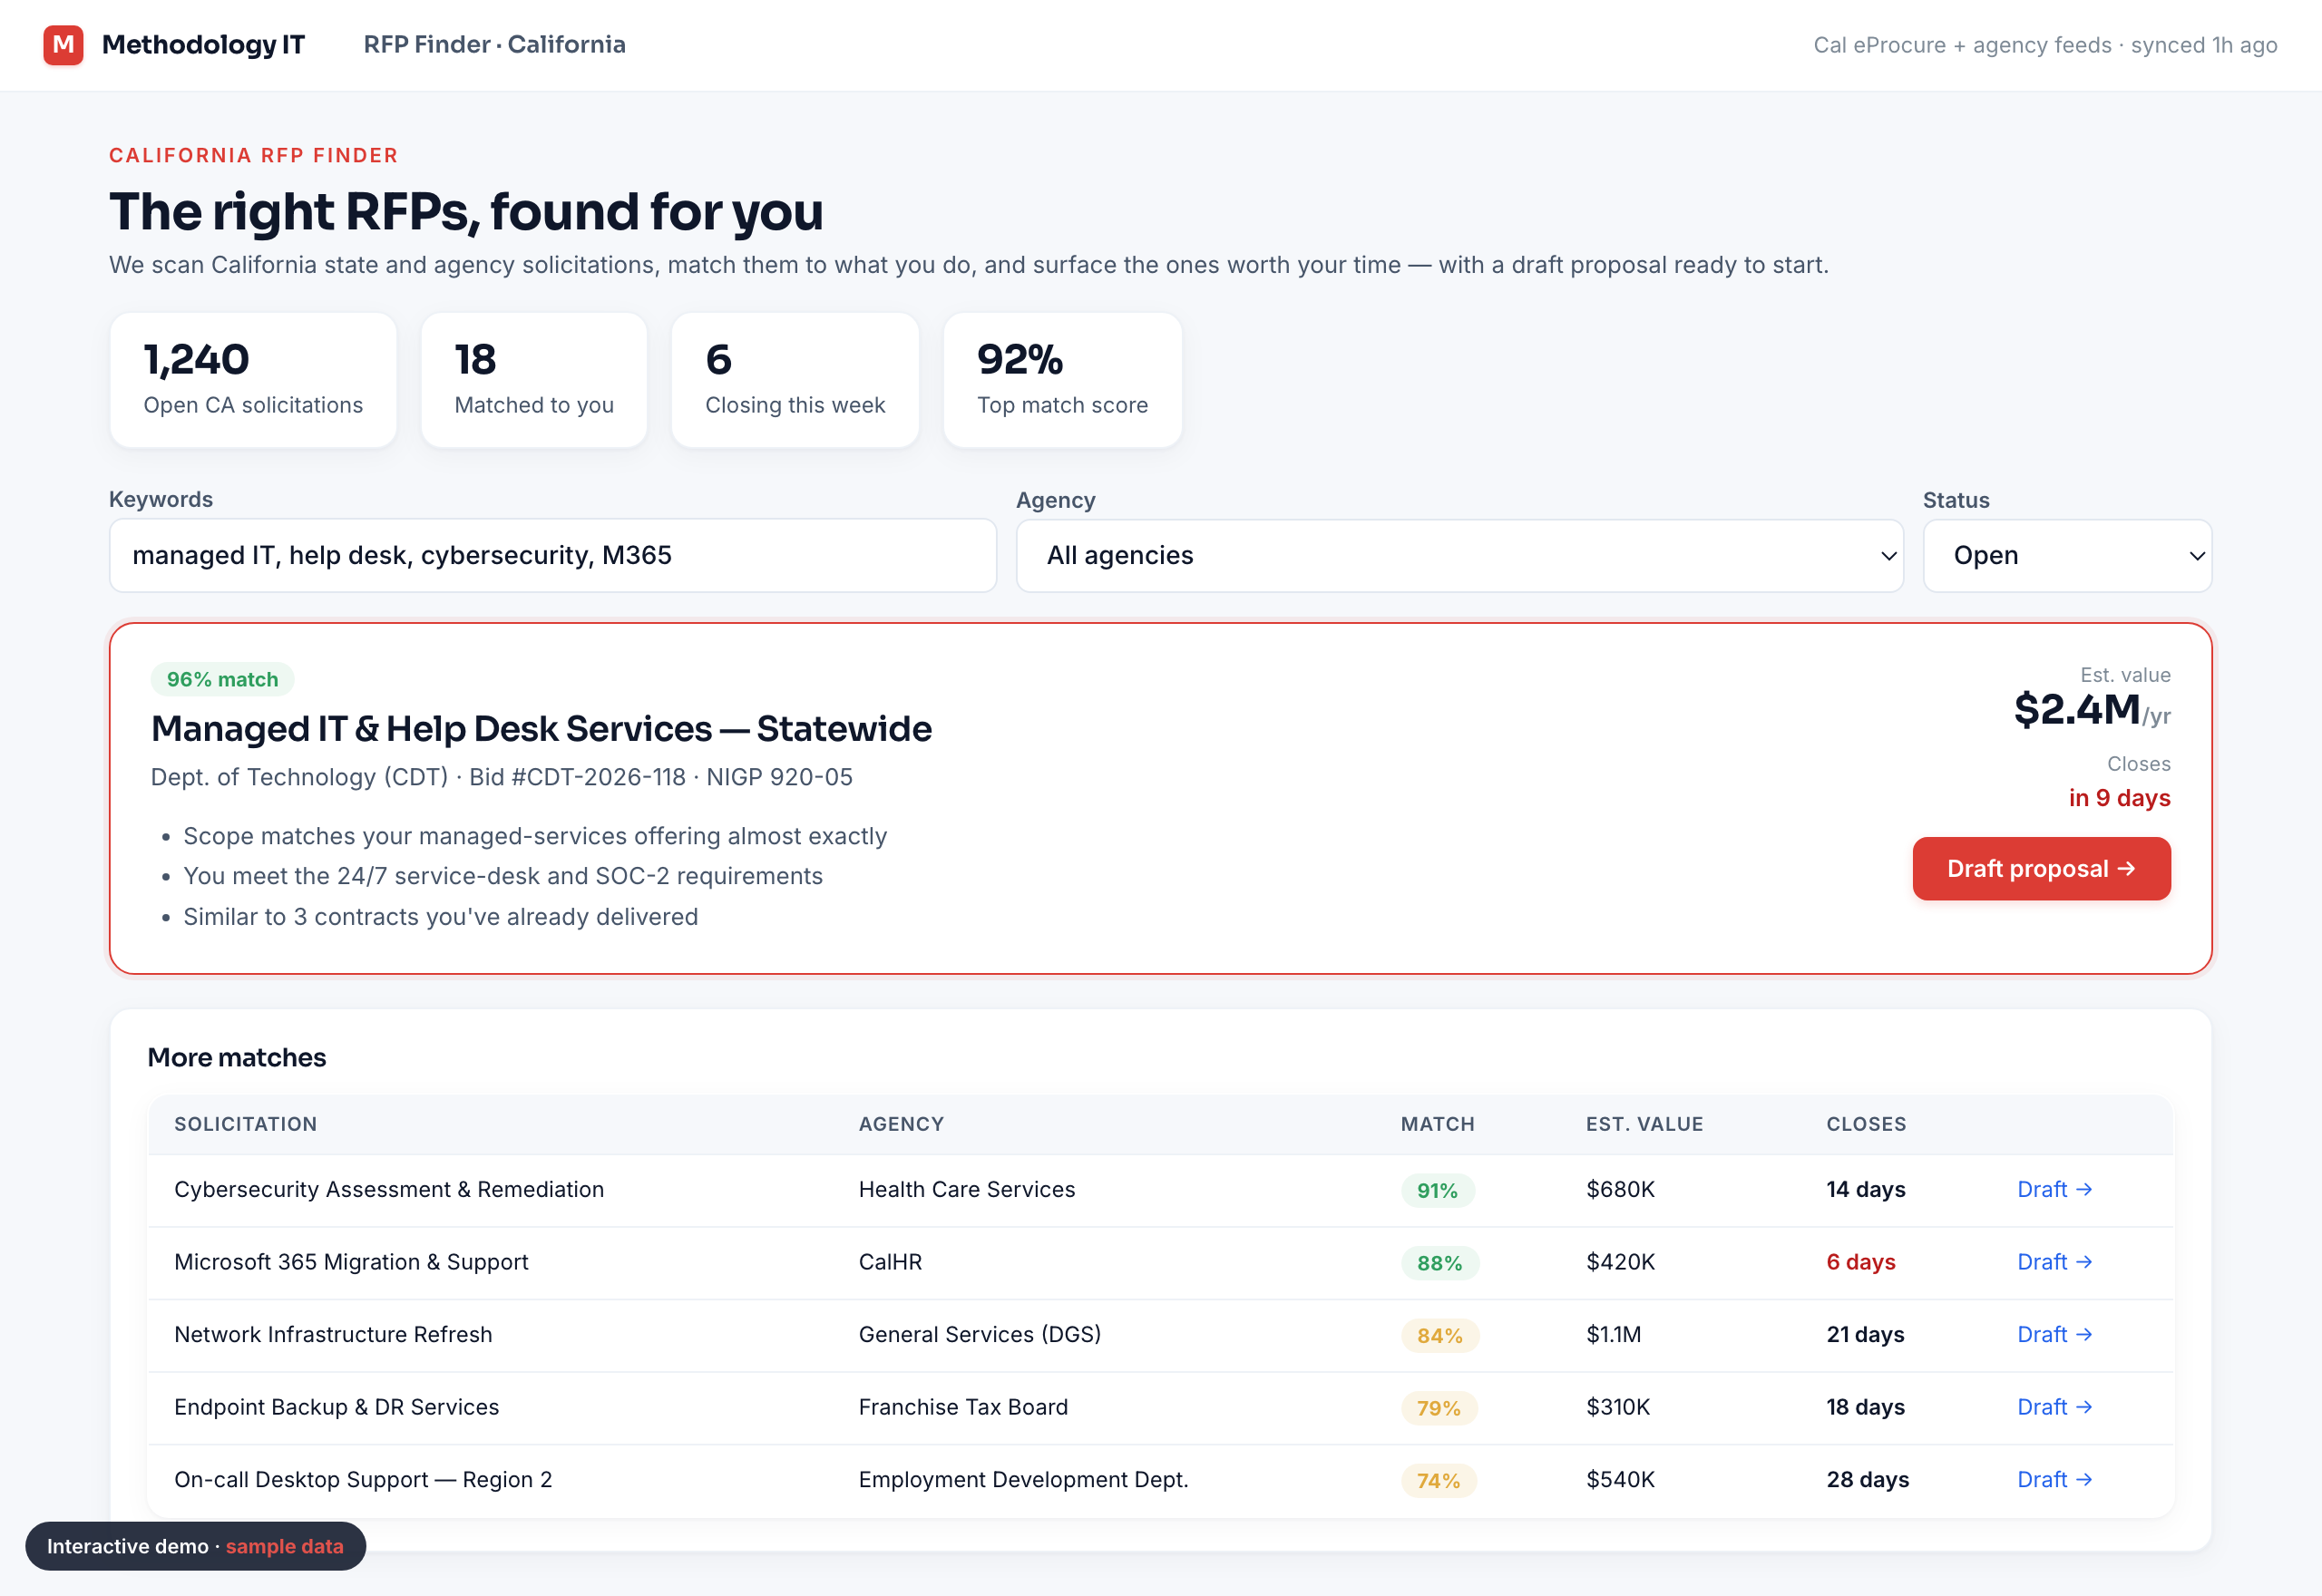Open the Agency dropdown showing All agencies

(1459, 555)
